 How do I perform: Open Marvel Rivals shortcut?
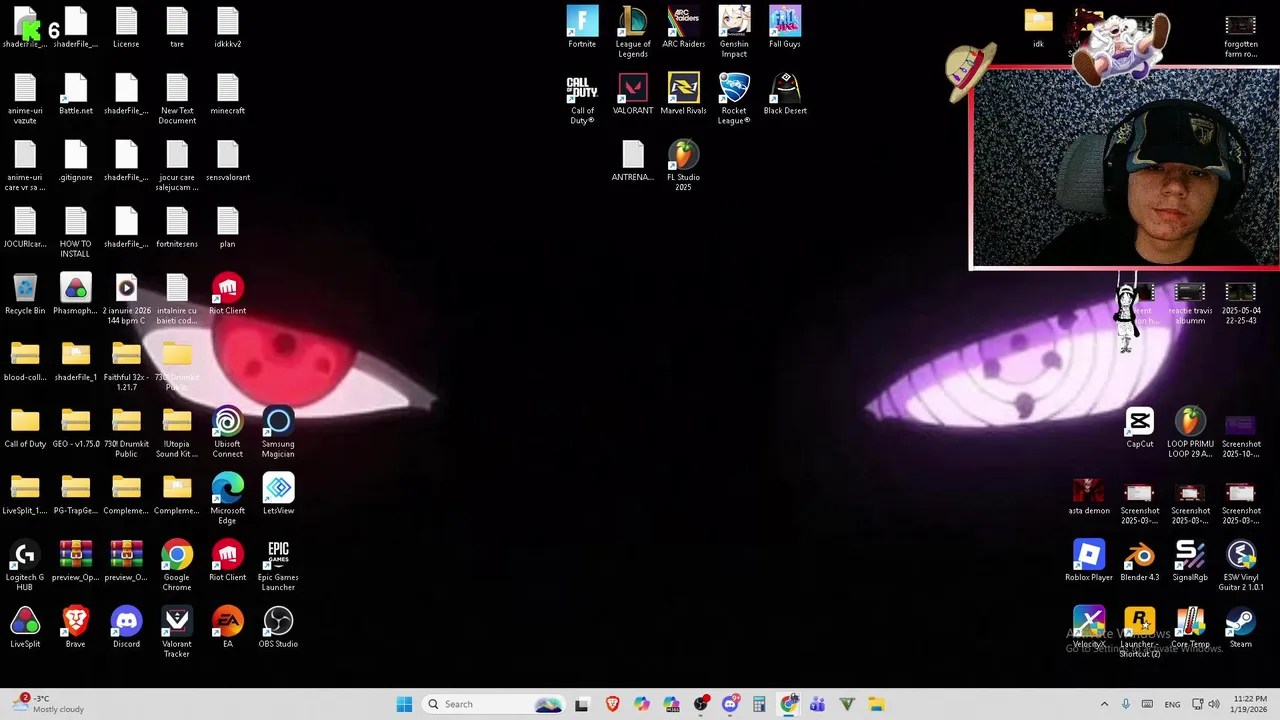click(684, 94)
